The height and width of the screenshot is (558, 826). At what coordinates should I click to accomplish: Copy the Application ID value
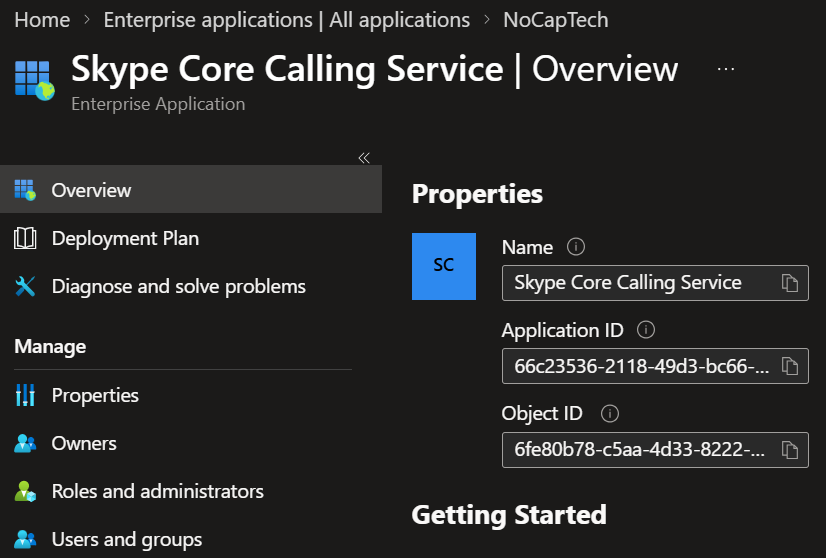coord(790,366)
